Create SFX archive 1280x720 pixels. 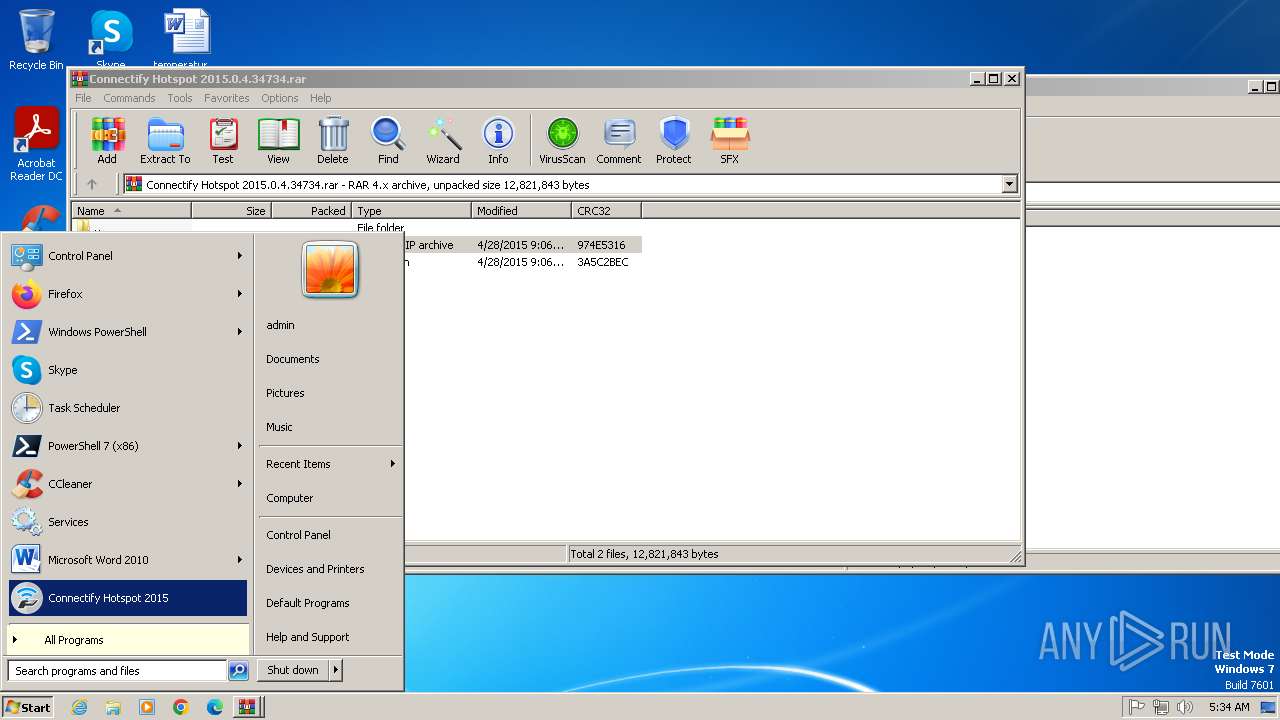730,141
